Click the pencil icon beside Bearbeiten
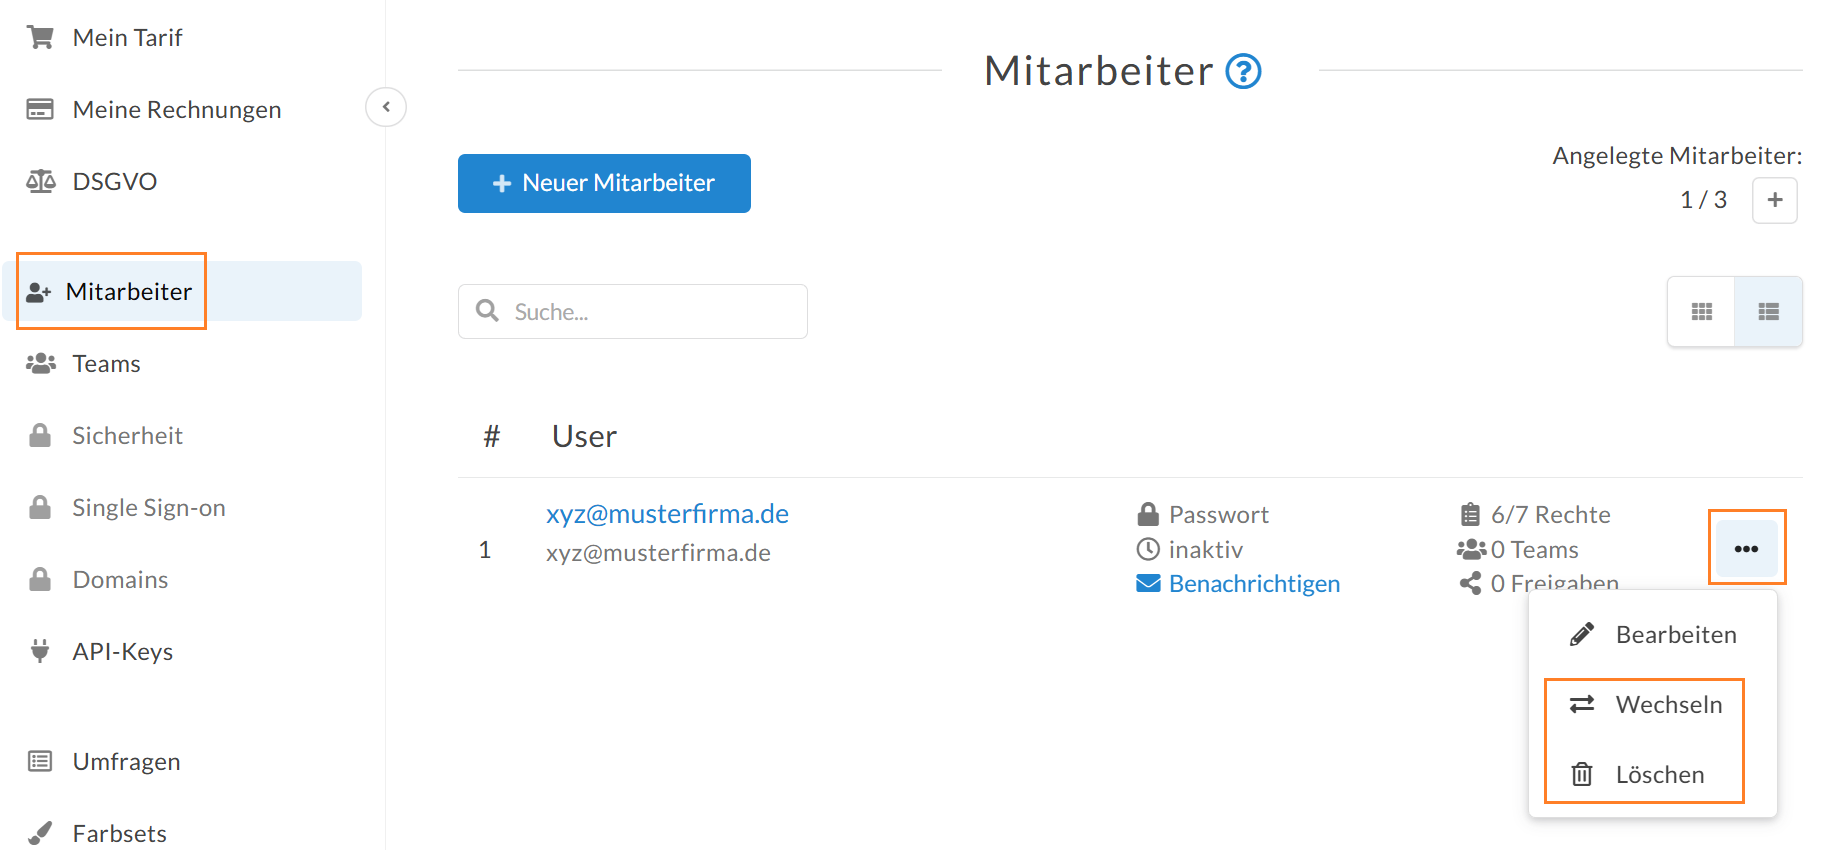 [x=1581, y=635]
